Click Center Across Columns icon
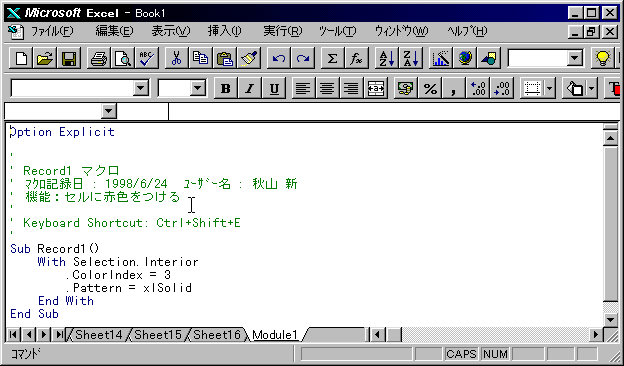The width and height of the screenshot is (624, 366). click(375, 88)
